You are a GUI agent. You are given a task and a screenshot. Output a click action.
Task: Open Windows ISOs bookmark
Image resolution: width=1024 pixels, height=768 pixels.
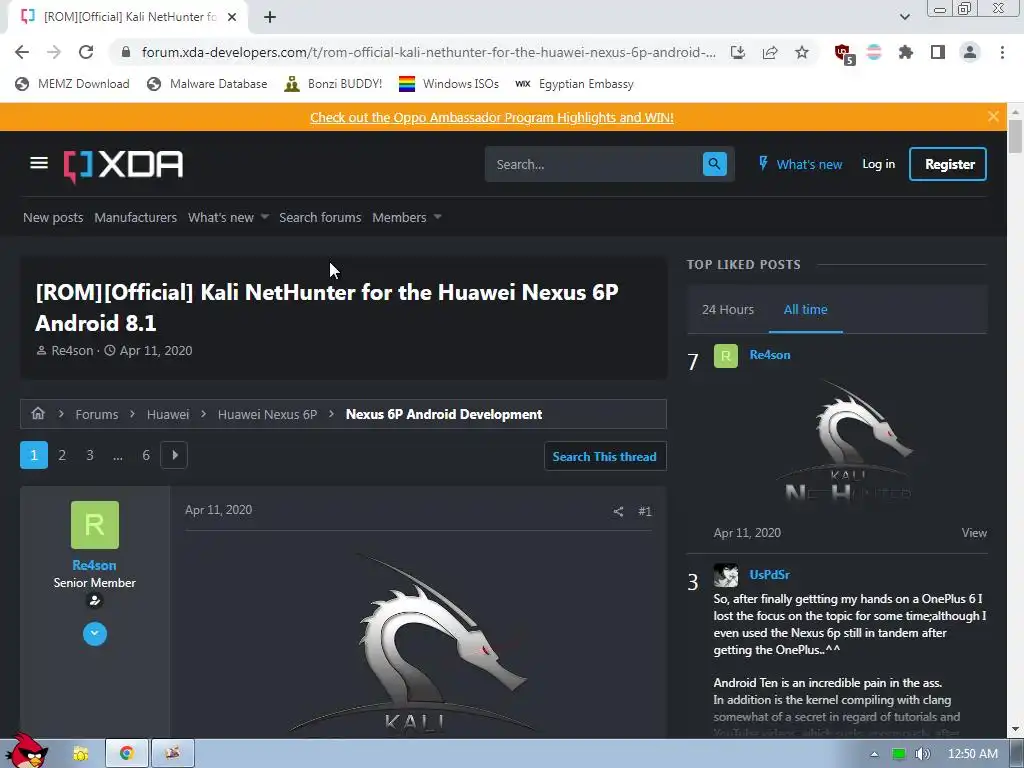tap(449, 84)
